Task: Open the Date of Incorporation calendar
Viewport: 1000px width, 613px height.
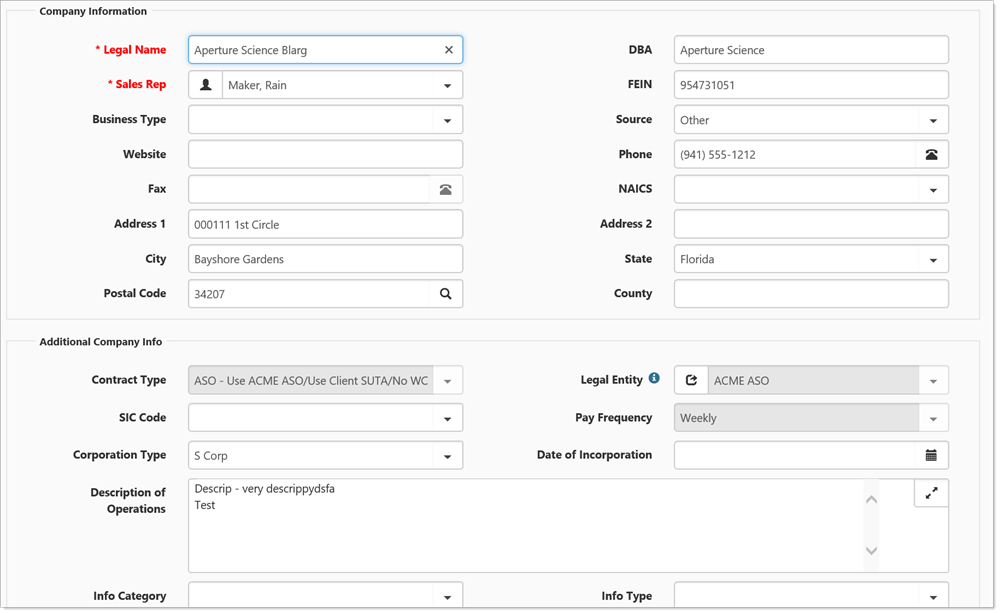Action: tap(931, 455)
